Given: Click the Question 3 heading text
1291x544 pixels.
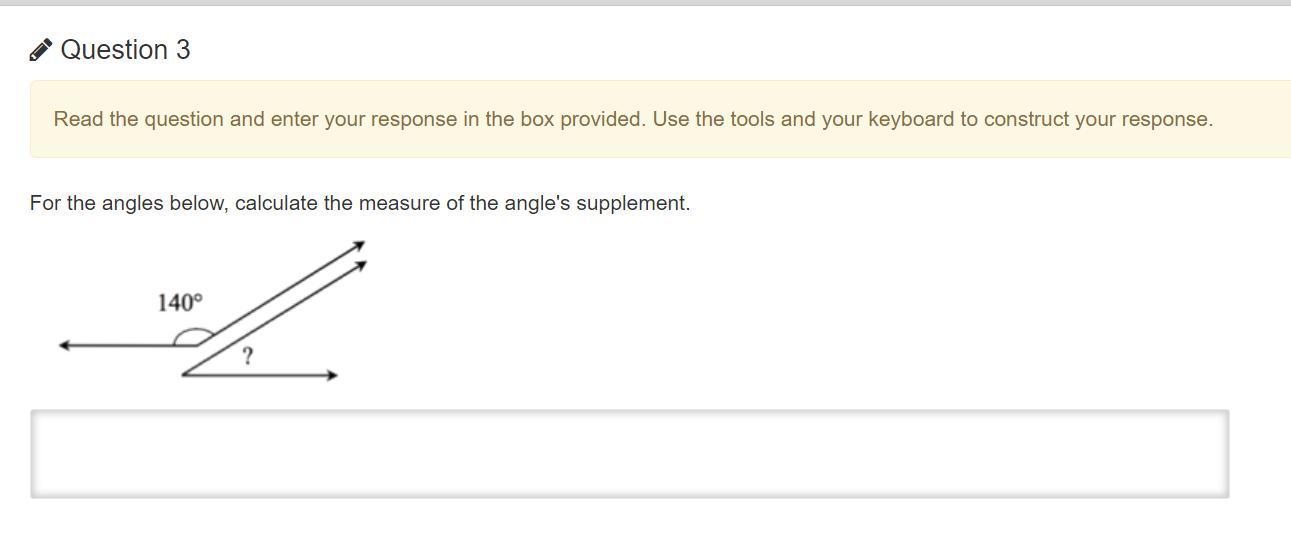Looking at the screenshot, I should point(125,50).
